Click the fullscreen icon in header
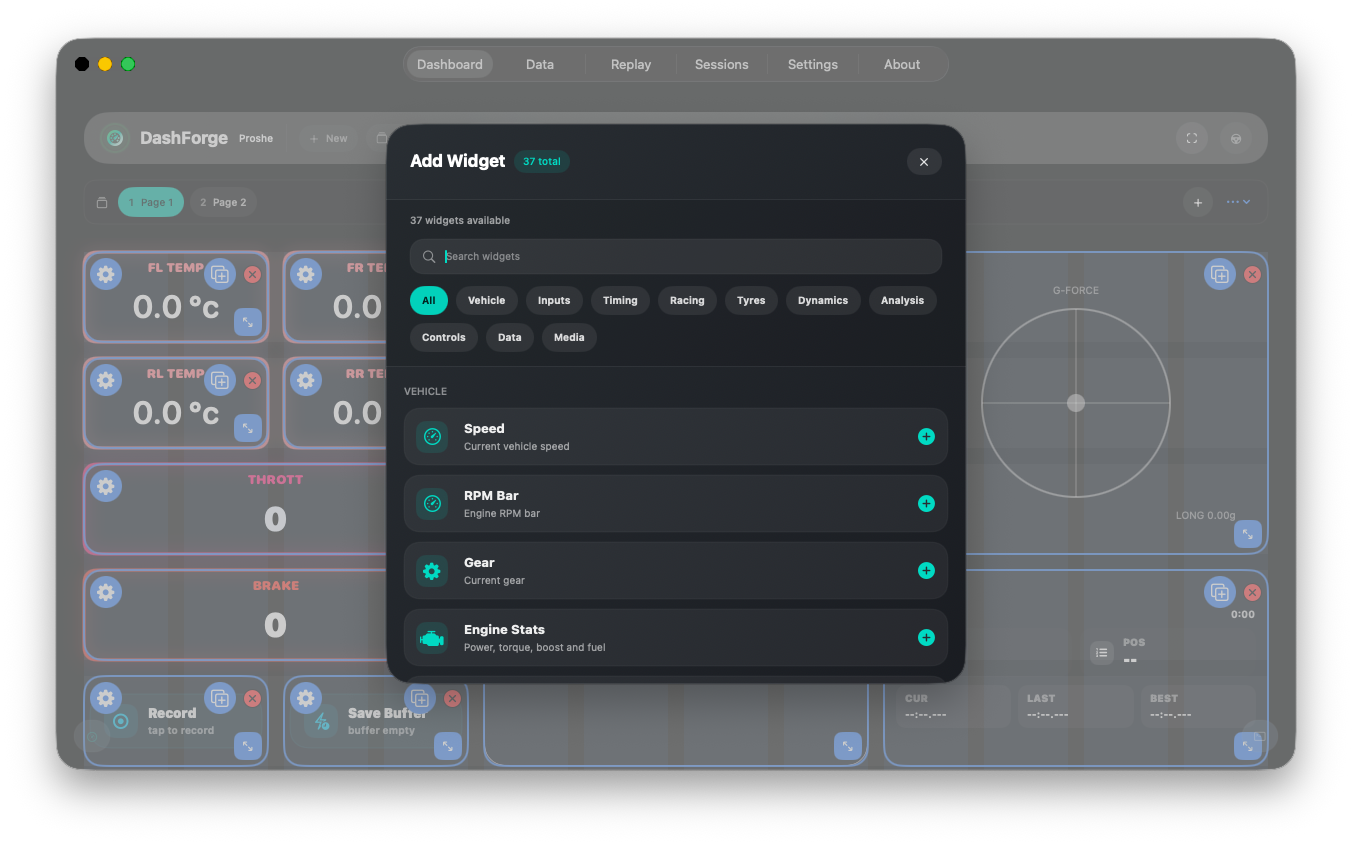Image resolution: width=1352 pixels, height=844 pixels. point(1192,138)
